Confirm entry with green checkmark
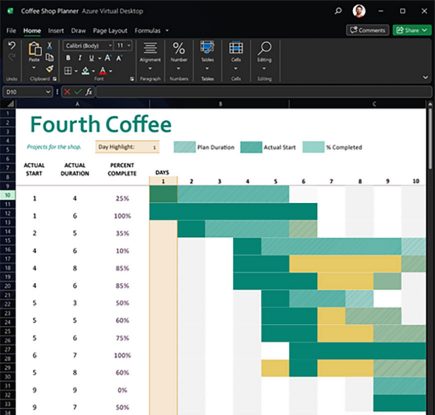 click(78, 92)
